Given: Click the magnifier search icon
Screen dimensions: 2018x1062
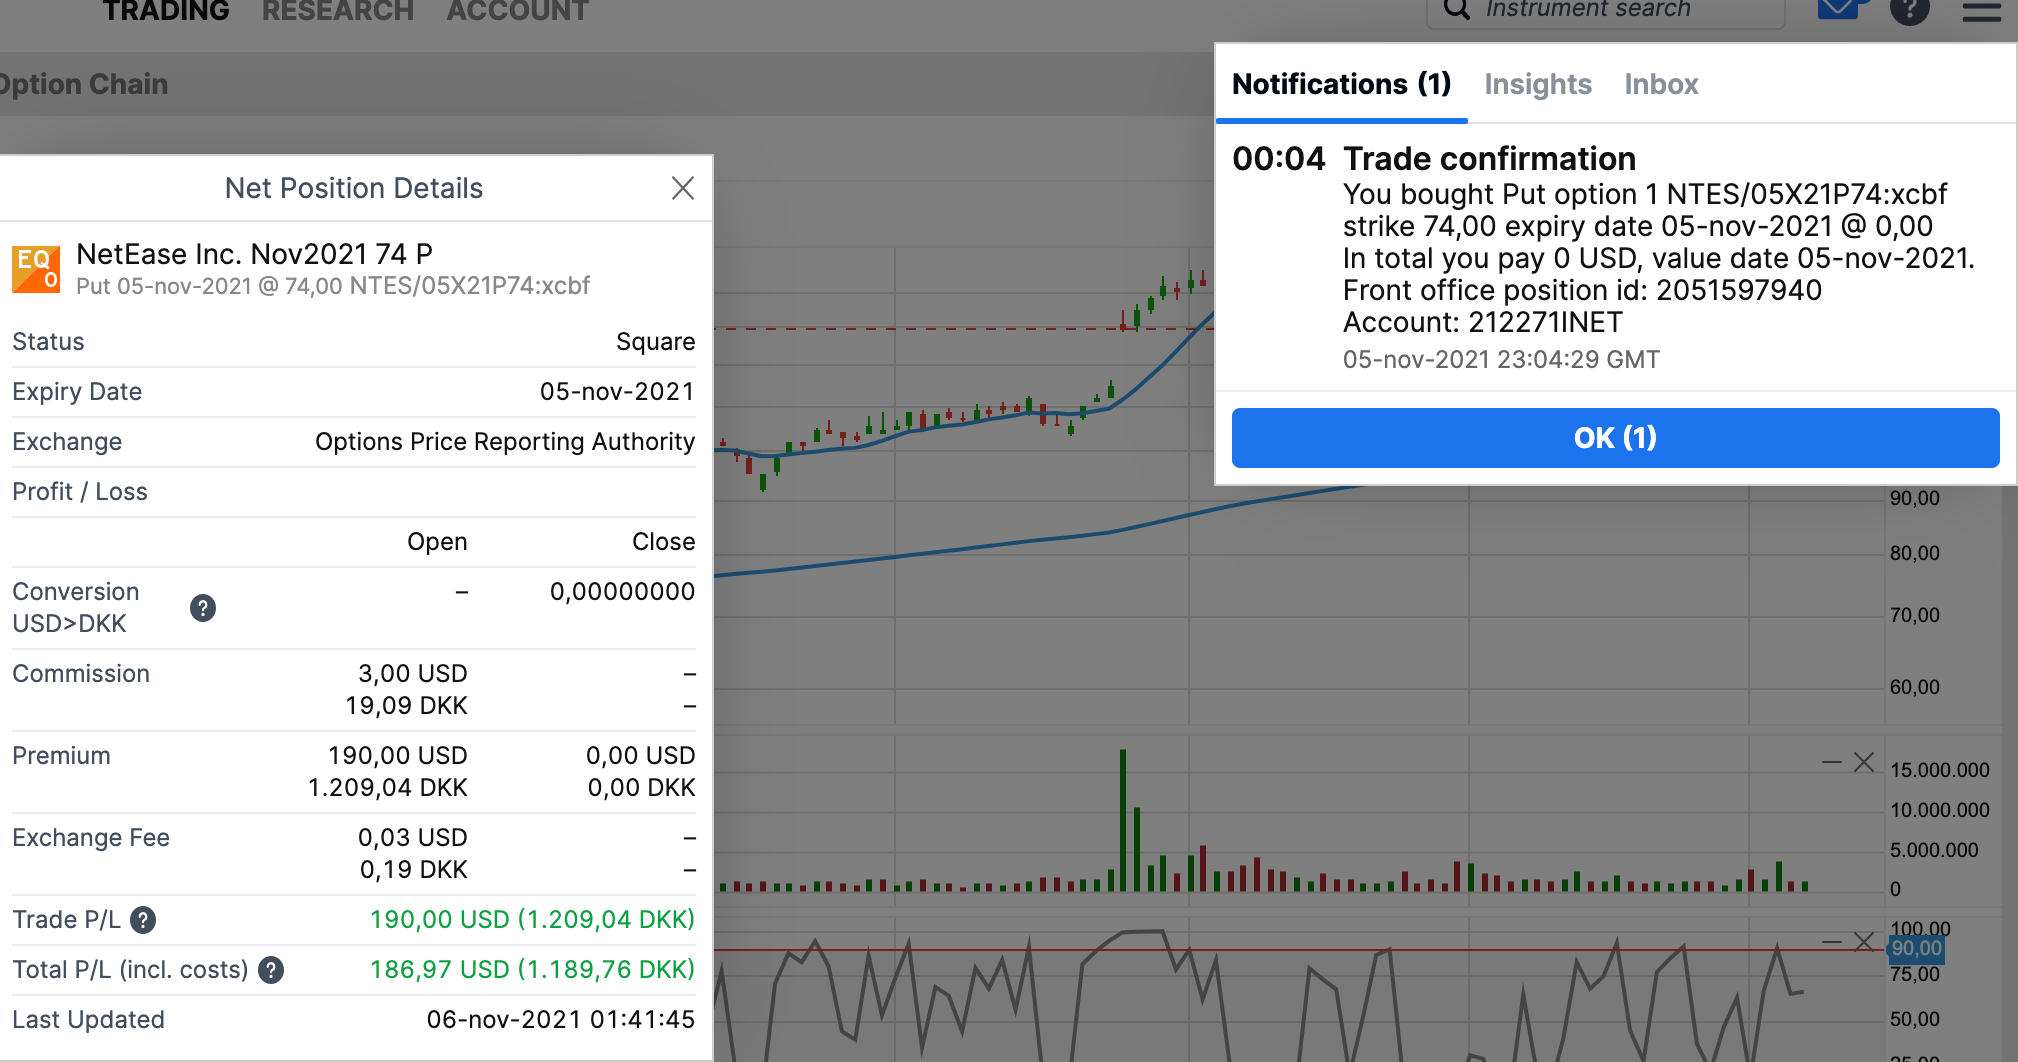Looking at the screenshot, I should click(x=1457, y=10).
